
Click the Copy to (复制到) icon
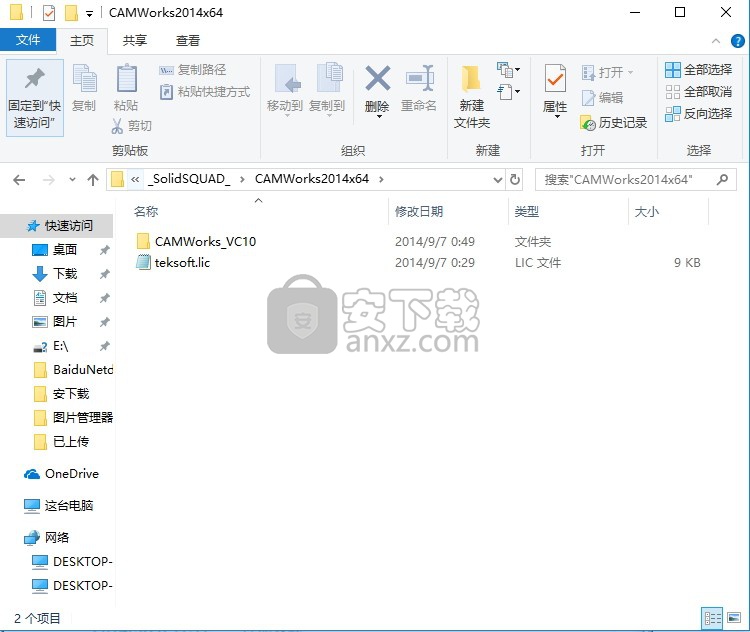click(330, 78)
